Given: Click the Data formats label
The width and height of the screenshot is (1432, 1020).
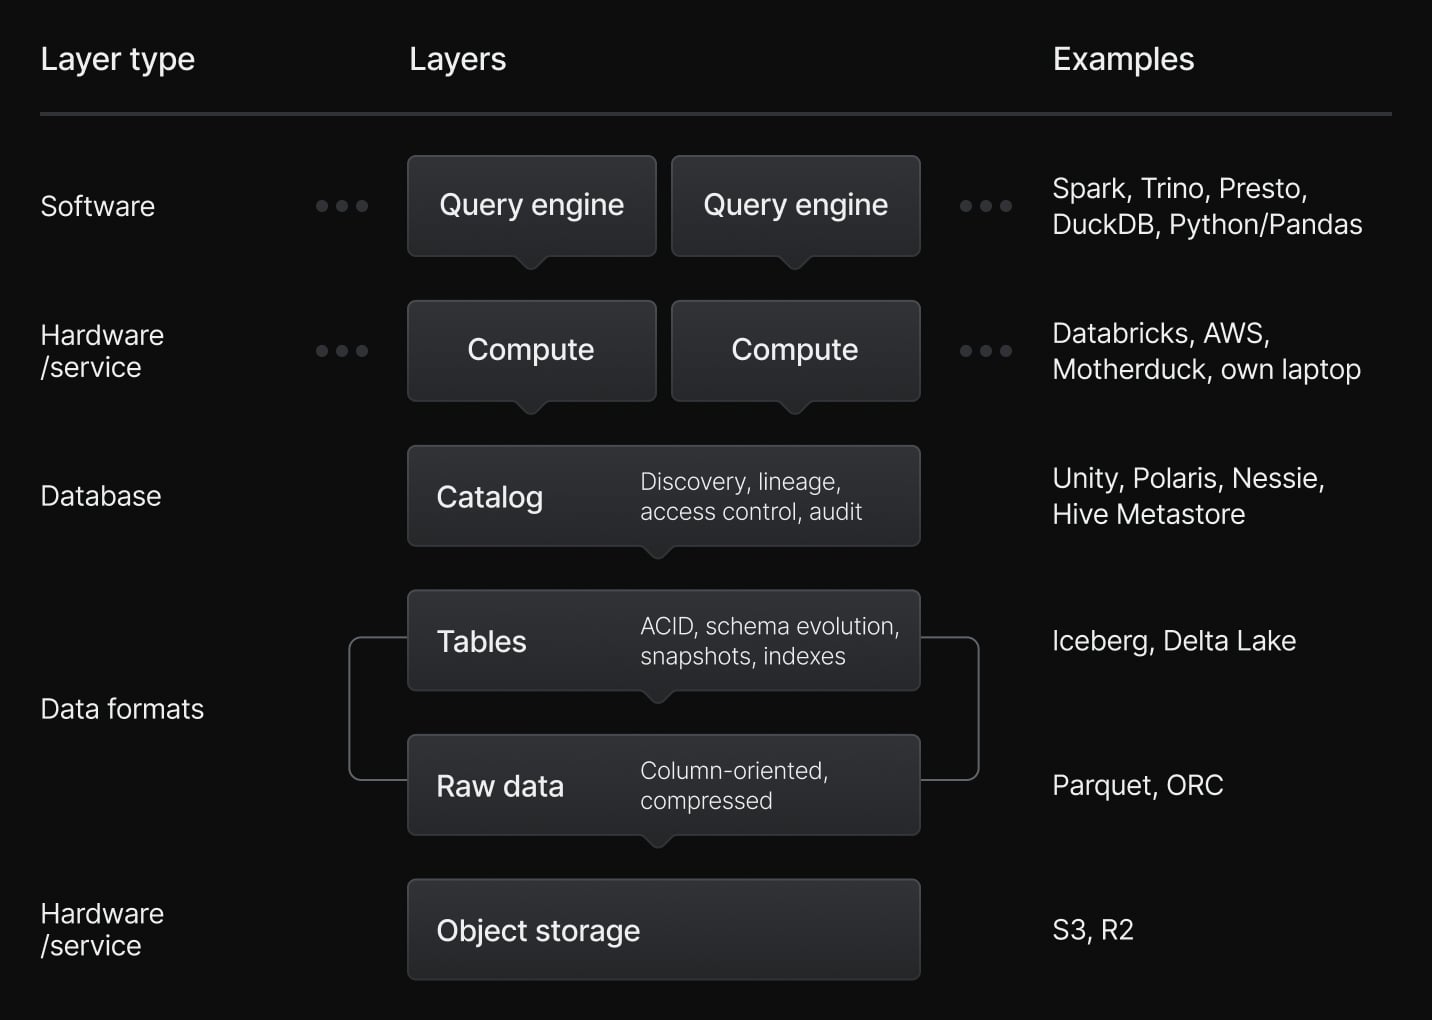Looking at the screenshot, I should click(x=122, y=709).
